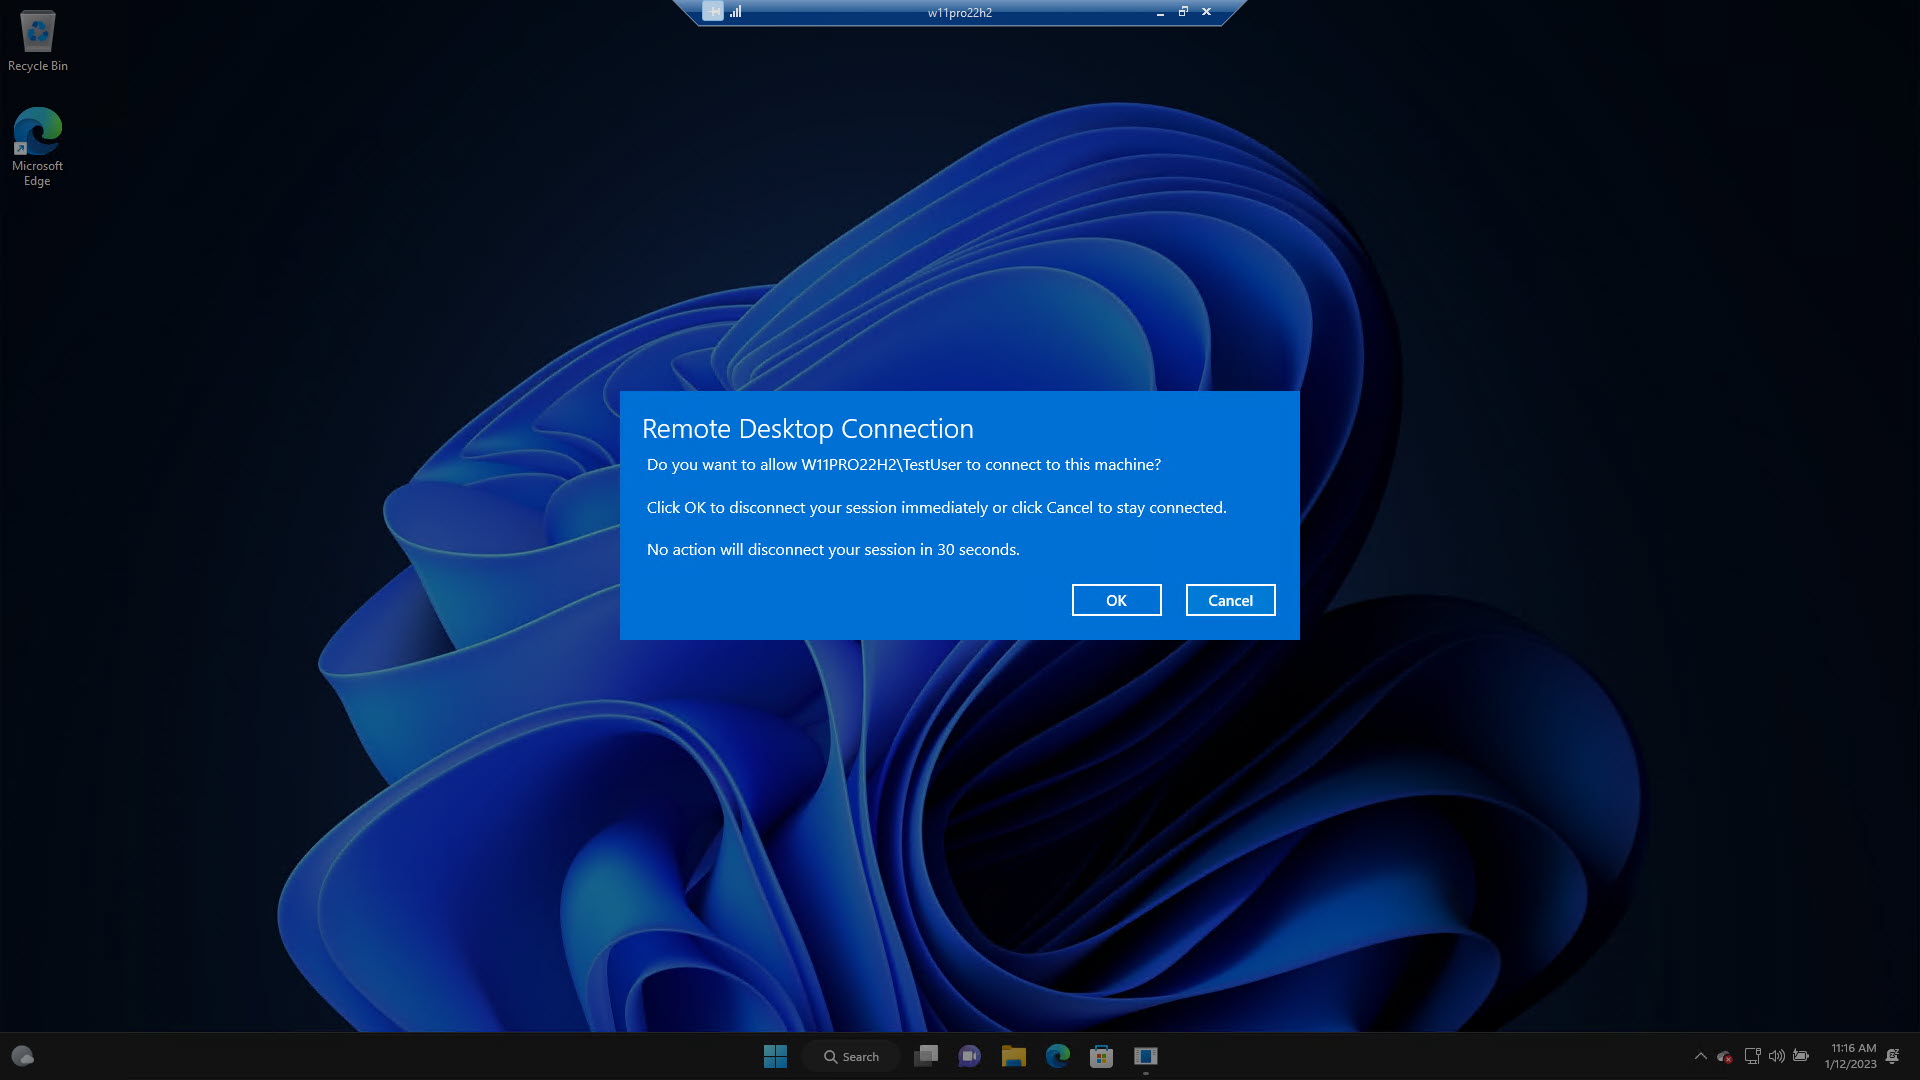Open File Explorer from the taskbar
The image size is (1920, 1080).
[1013, 1056]
